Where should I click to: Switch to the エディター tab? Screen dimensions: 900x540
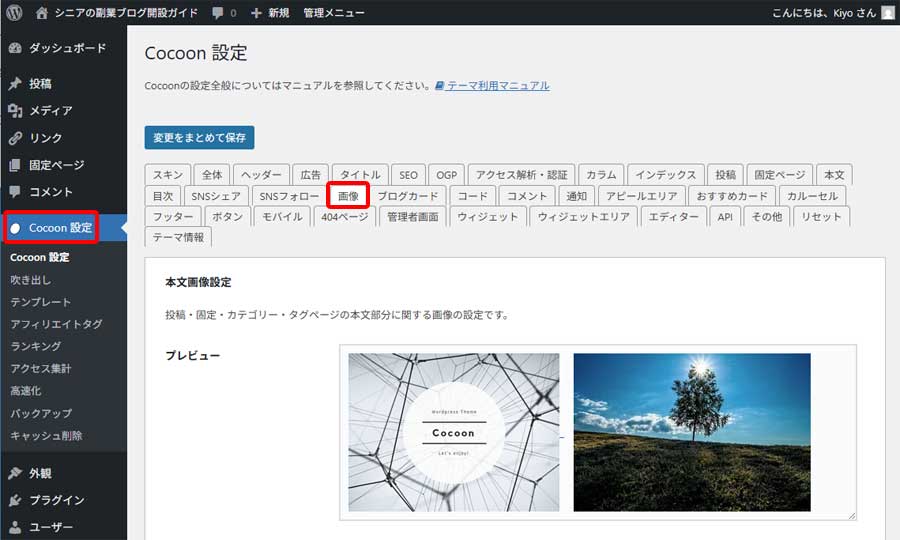point(673,216)
